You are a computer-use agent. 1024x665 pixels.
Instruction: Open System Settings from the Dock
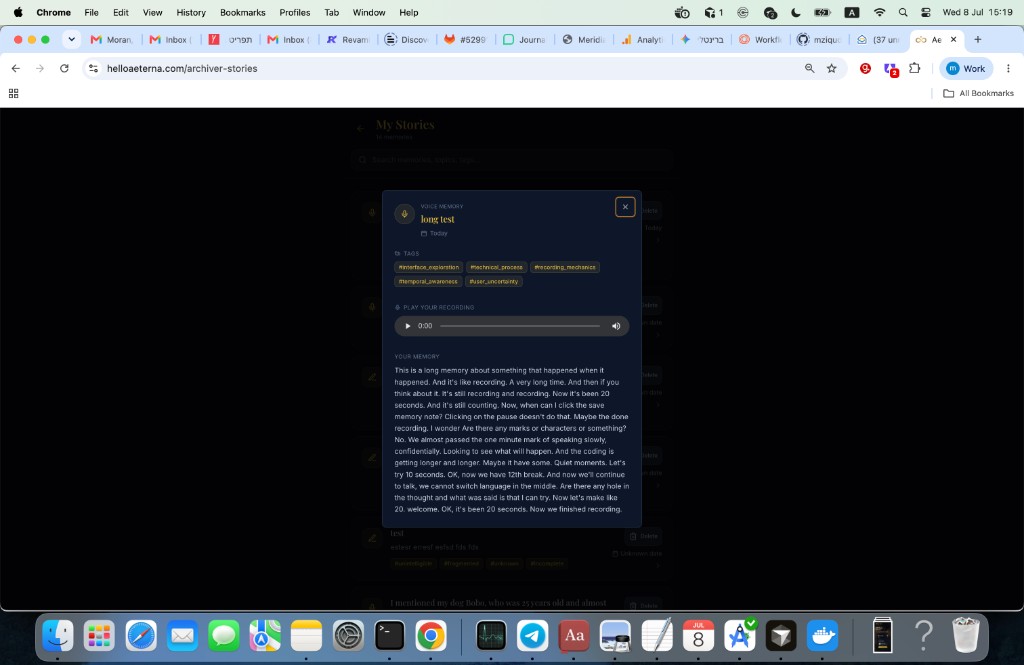[x=348, y=636]
